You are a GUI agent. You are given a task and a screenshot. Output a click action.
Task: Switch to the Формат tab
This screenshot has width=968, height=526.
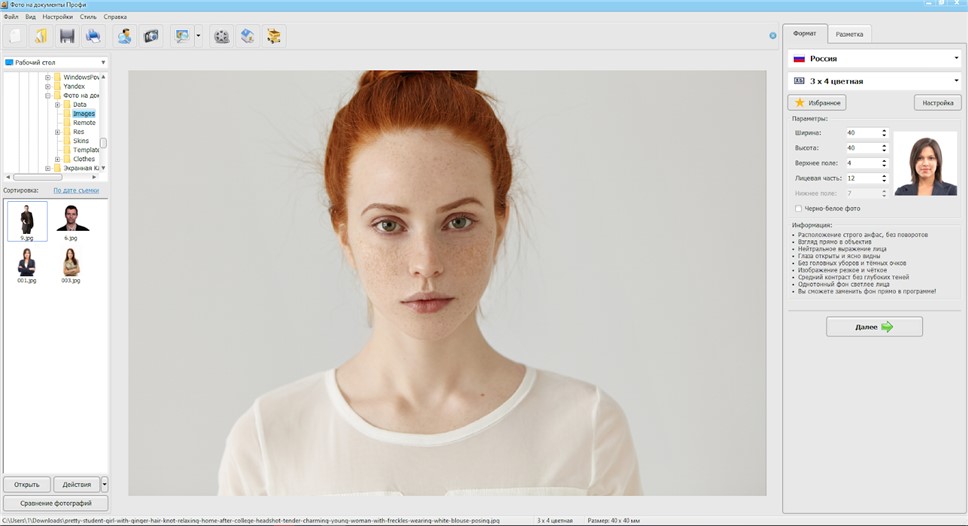click(804, 33)
